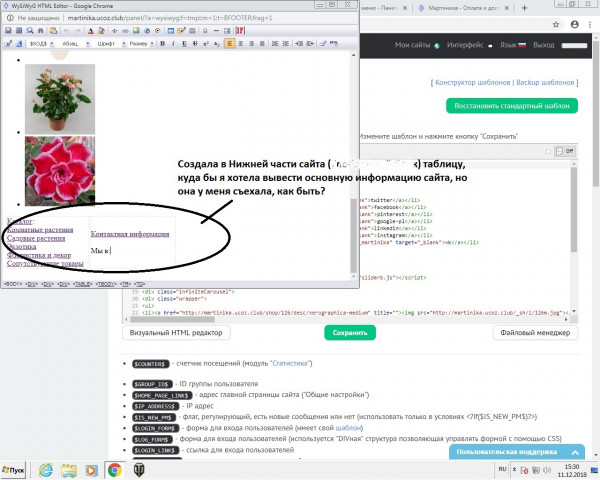
Task: Apply superscript formatting
Action: (x=206, y=44)
